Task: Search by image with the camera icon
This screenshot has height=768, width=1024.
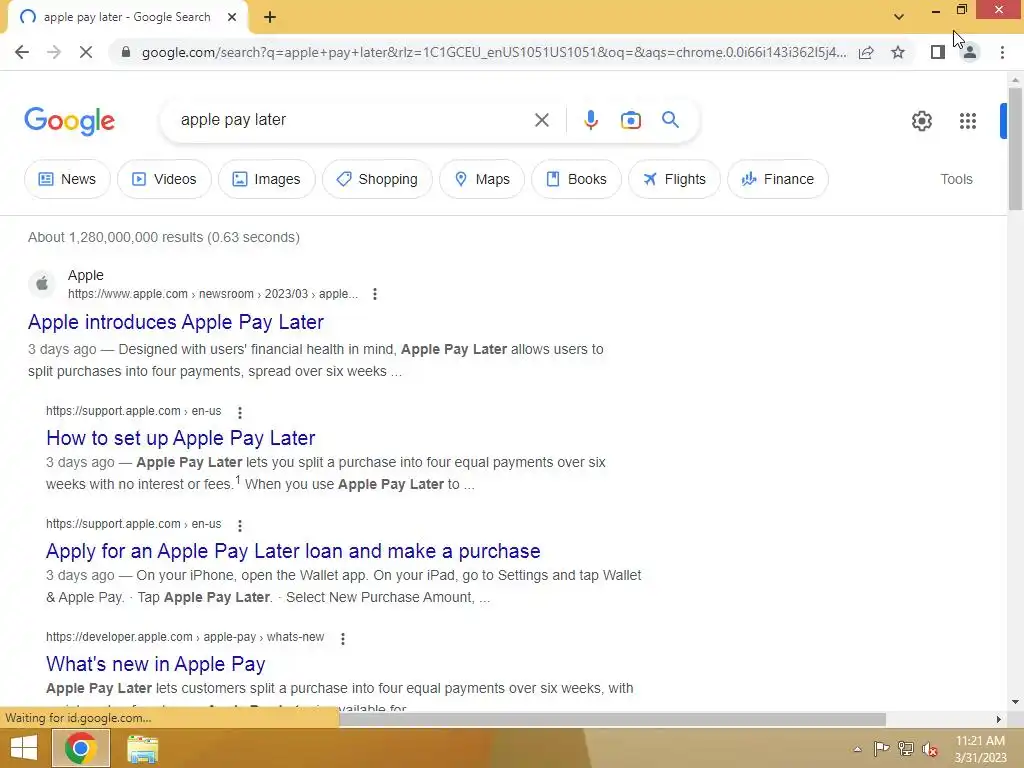Action: click(x=630, y=120)
